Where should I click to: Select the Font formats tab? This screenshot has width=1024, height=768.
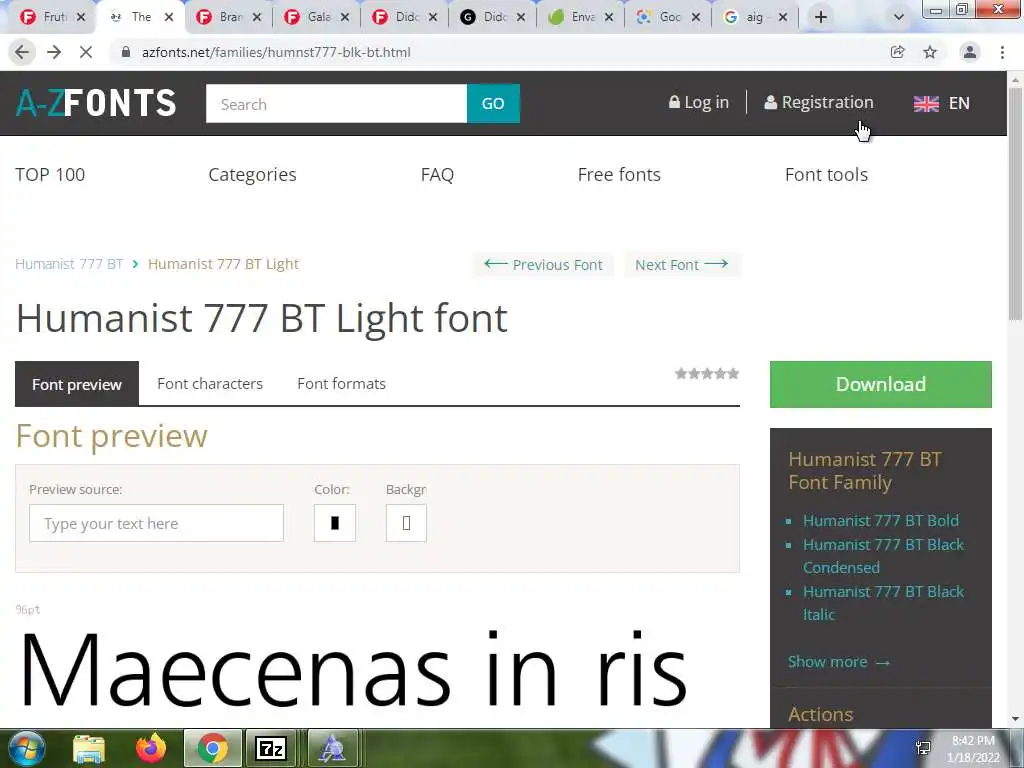[x=342, y=383]
